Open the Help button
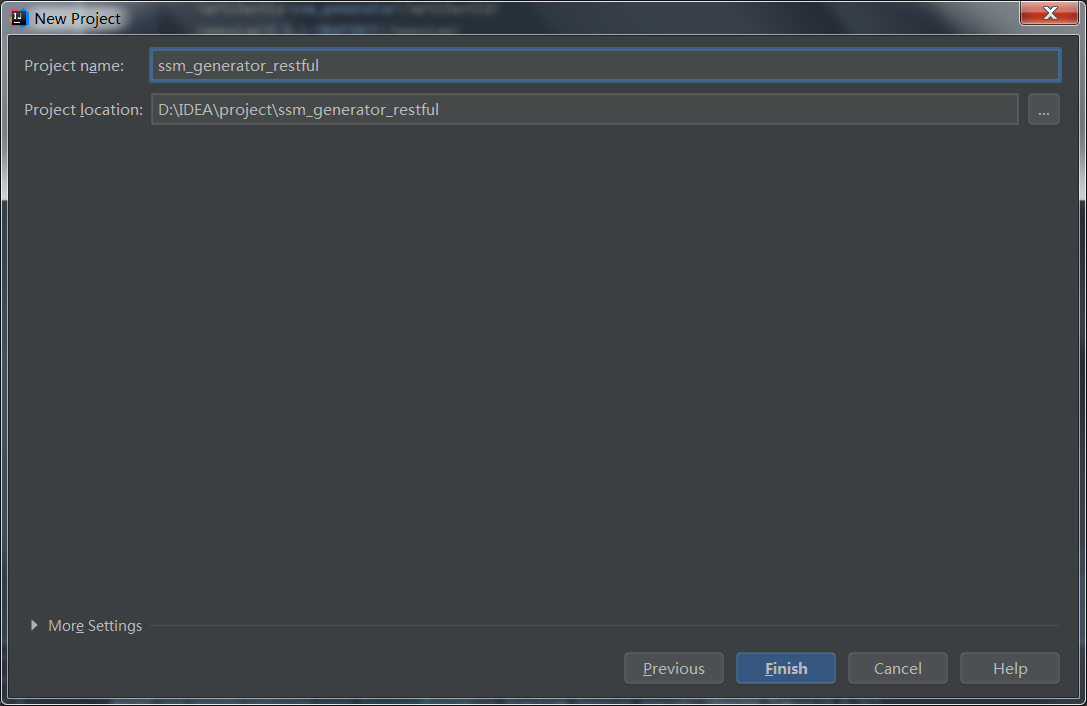The image size is (1087, 706). tap(1009, 668)
